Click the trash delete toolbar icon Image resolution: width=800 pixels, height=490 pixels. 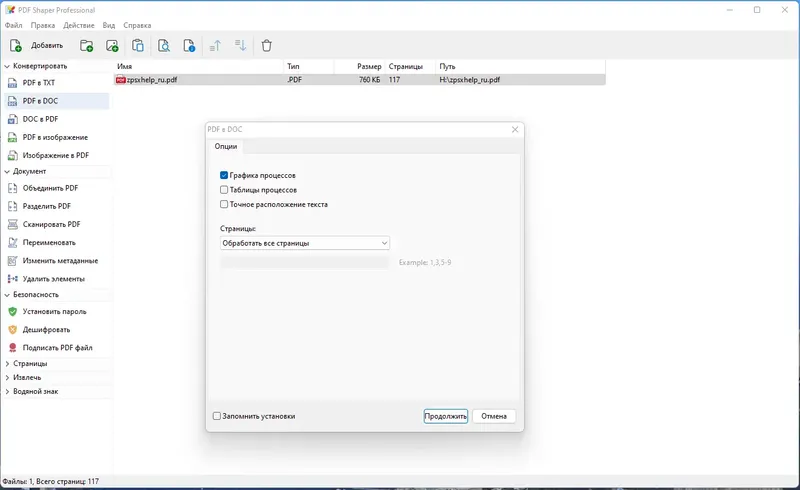coord(266,45)
